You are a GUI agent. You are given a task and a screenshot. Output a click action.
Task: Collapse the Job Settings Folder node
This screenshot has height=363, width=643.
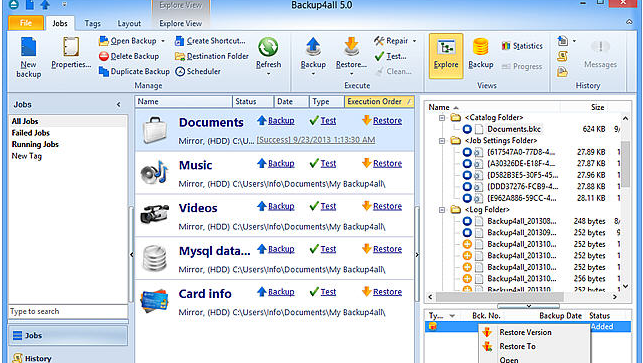point(442,141)
